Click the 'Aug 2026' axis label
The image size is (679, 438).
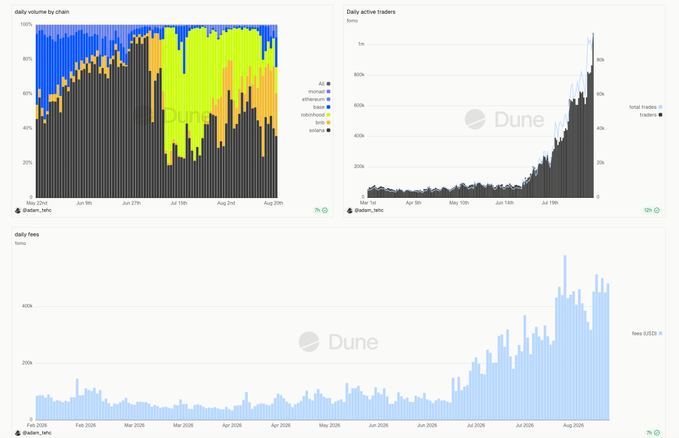[573, 425]
